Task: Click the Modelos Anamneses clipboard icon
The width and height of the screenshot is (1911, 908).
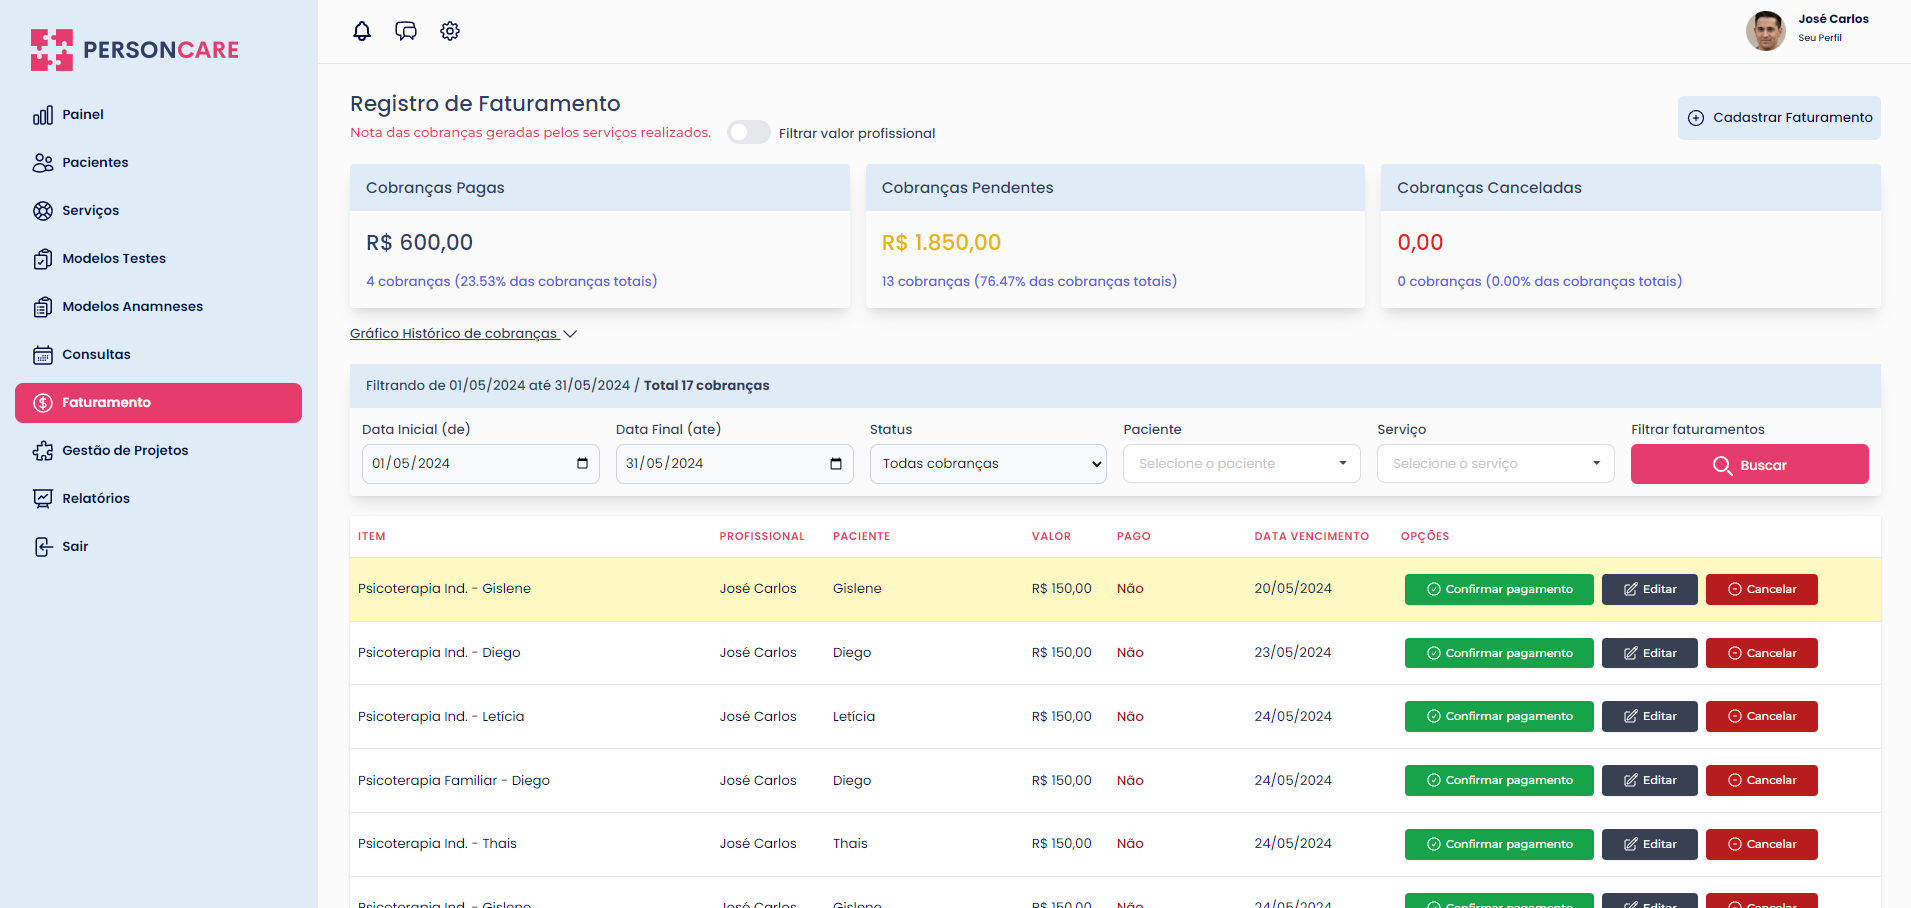Action: pos(43,307)
